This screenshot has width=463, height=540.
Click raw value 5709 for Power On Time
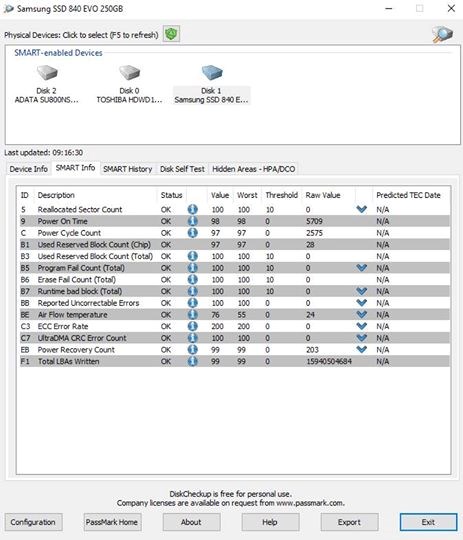click(x=314, y=221)
